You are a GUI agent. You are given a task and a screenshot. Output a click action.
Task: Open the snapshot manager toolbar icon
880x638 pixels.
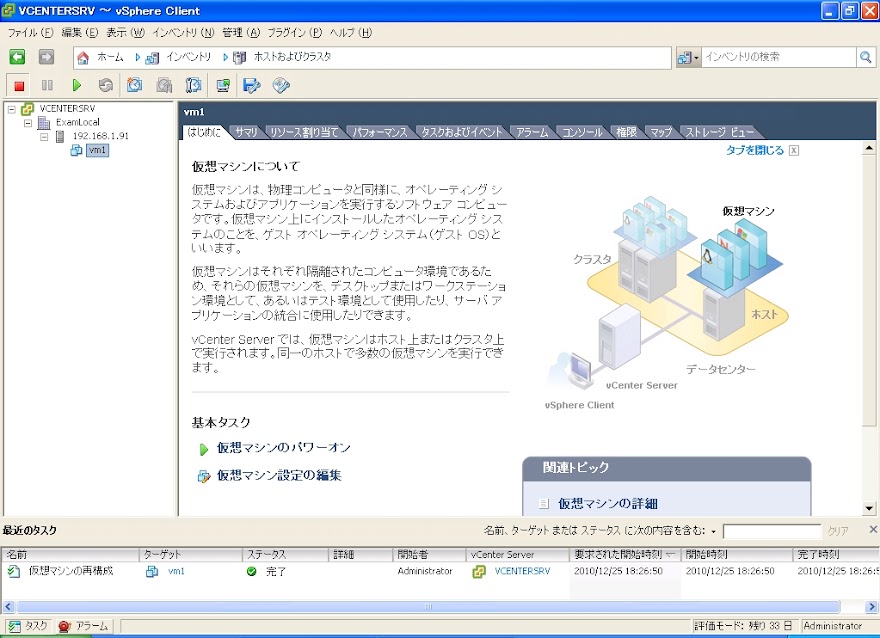[x=193, y=85]
